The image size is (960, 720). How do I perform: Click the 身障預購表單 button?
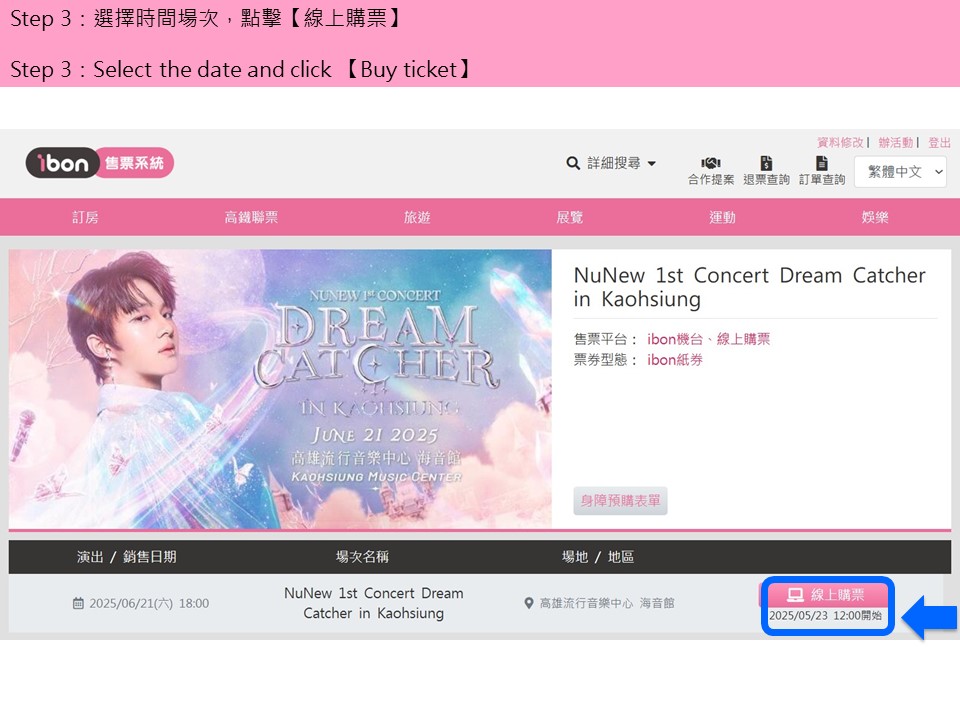coord(620,501)
